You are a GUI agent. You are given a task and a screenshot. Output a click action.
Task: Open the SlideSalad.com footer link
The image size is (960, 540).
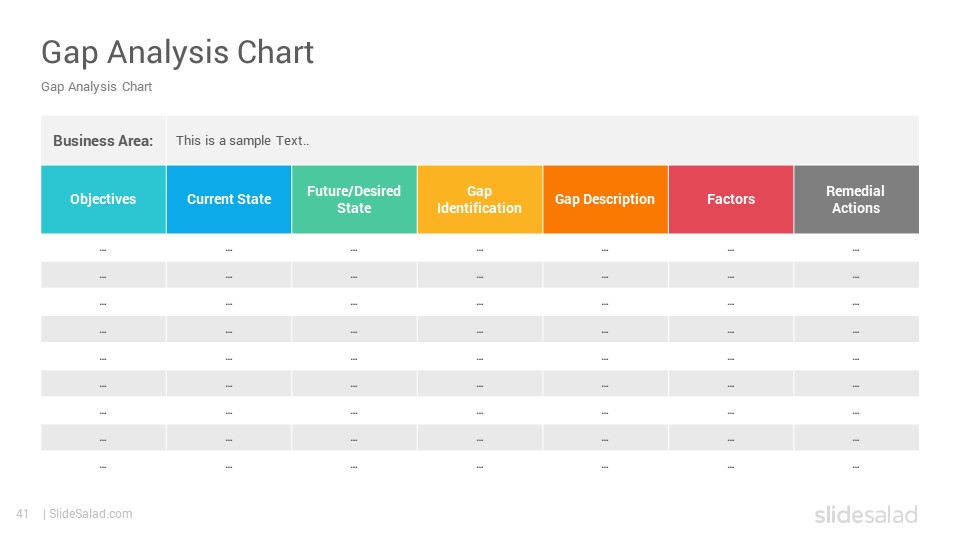click(x=91, y=514)
